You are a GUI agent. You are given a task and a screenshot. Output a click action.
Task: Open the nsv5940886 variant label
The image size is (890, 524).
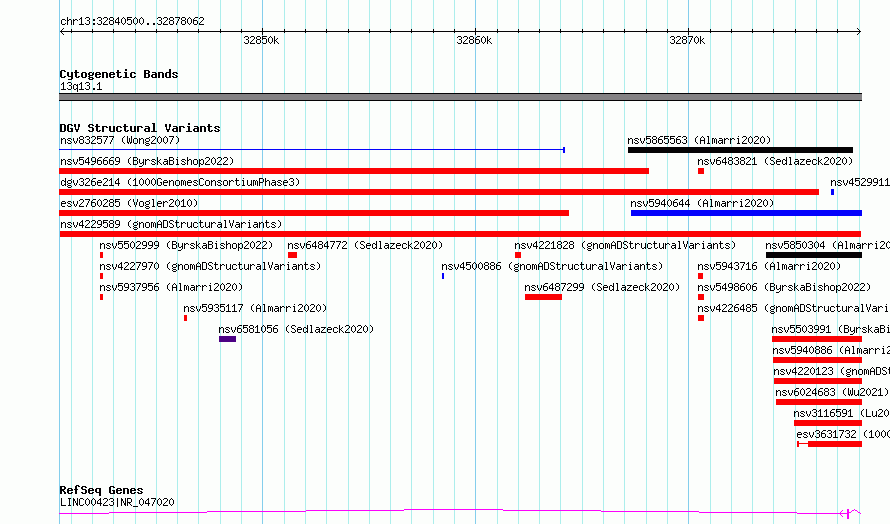831,350
